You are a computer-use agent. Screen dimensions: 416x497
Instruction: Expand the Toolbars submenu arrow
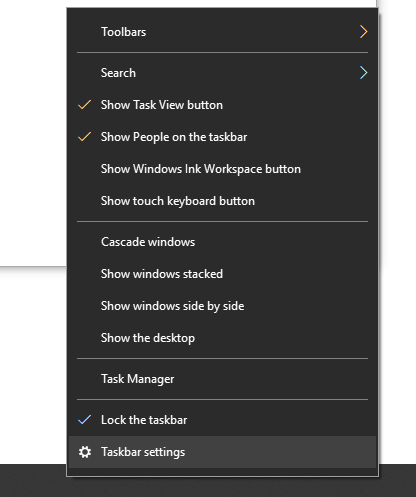pos(363,32)
